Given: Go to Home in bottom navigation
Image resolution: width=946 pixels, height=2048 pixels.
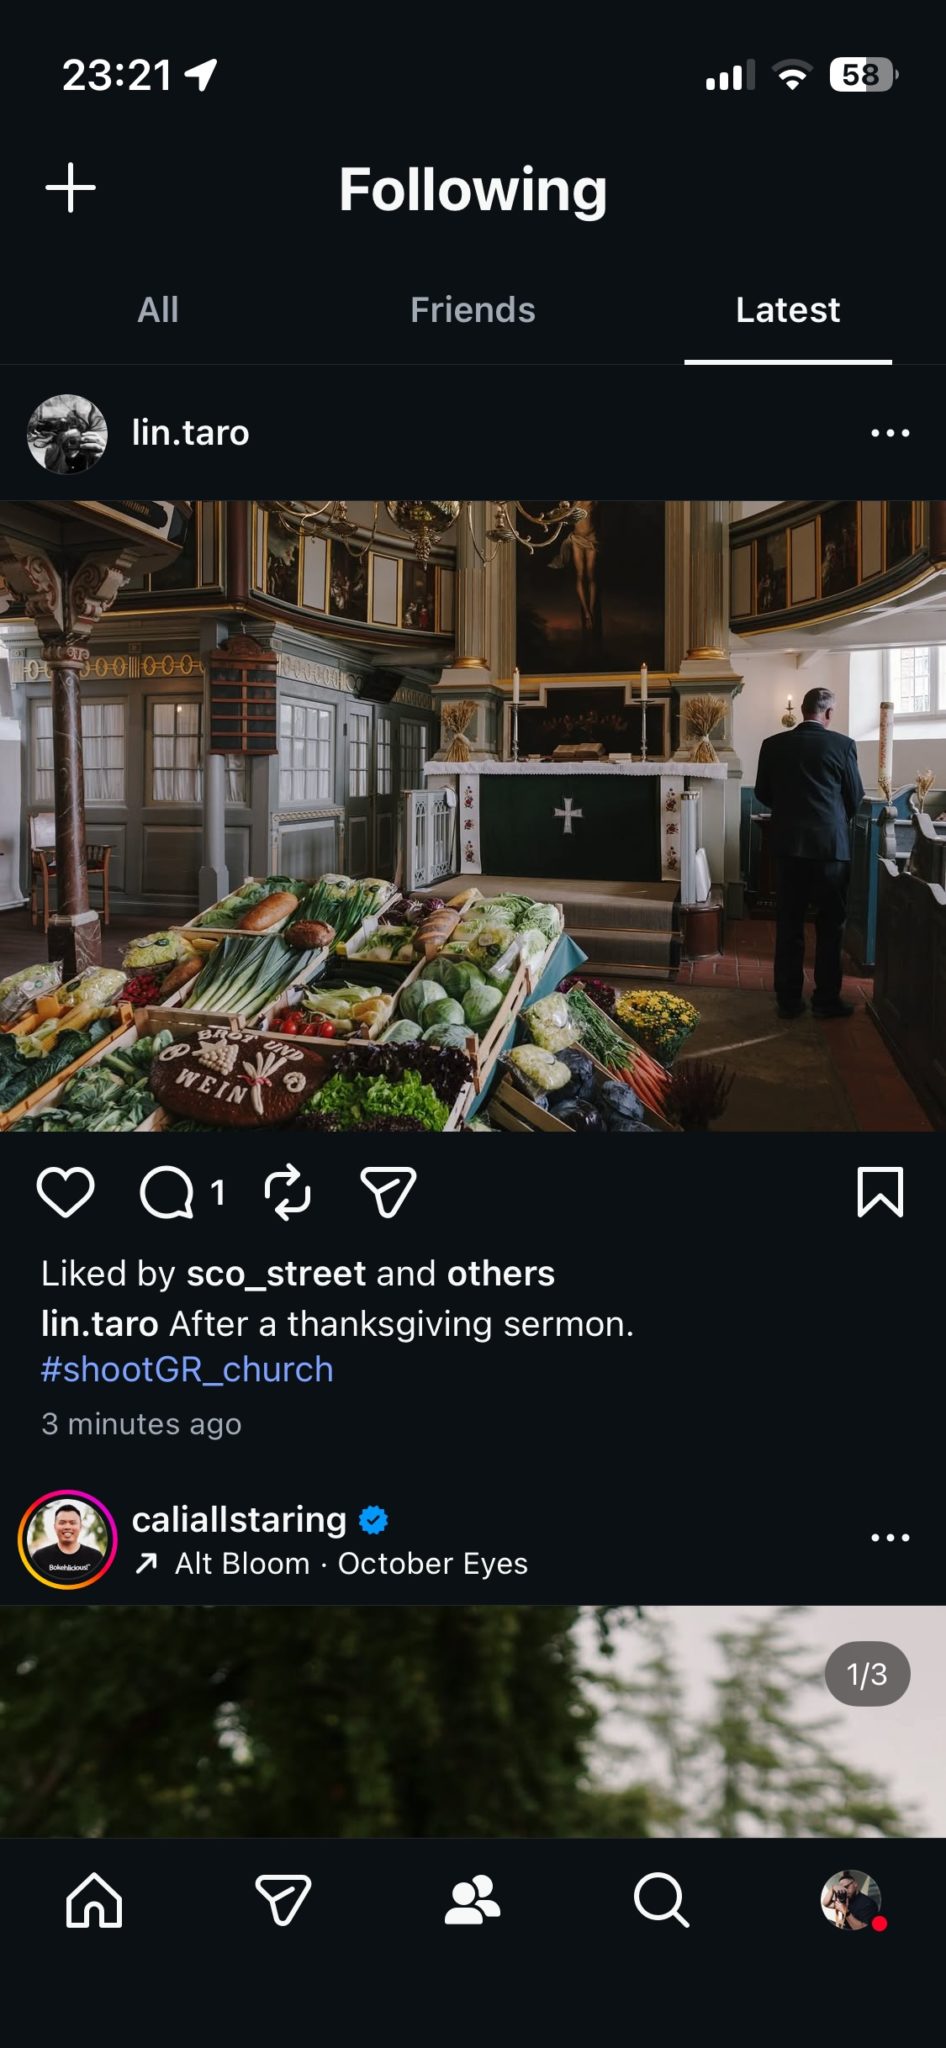Looking at the screenshot, I should tap(94, 1899).
